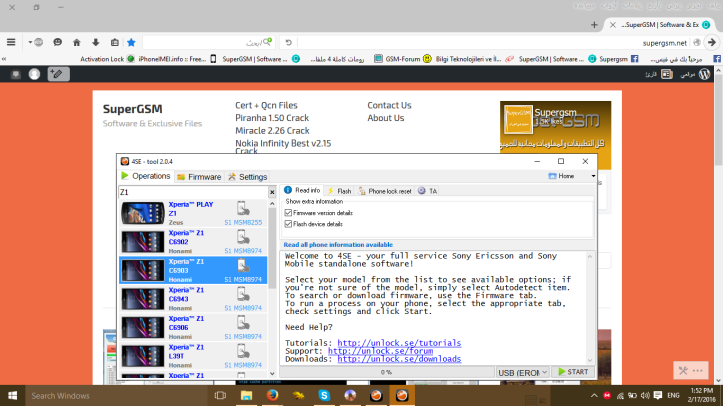
Task: Expand the Home dropdown arrow in 4SE tool
Action: 593,176
